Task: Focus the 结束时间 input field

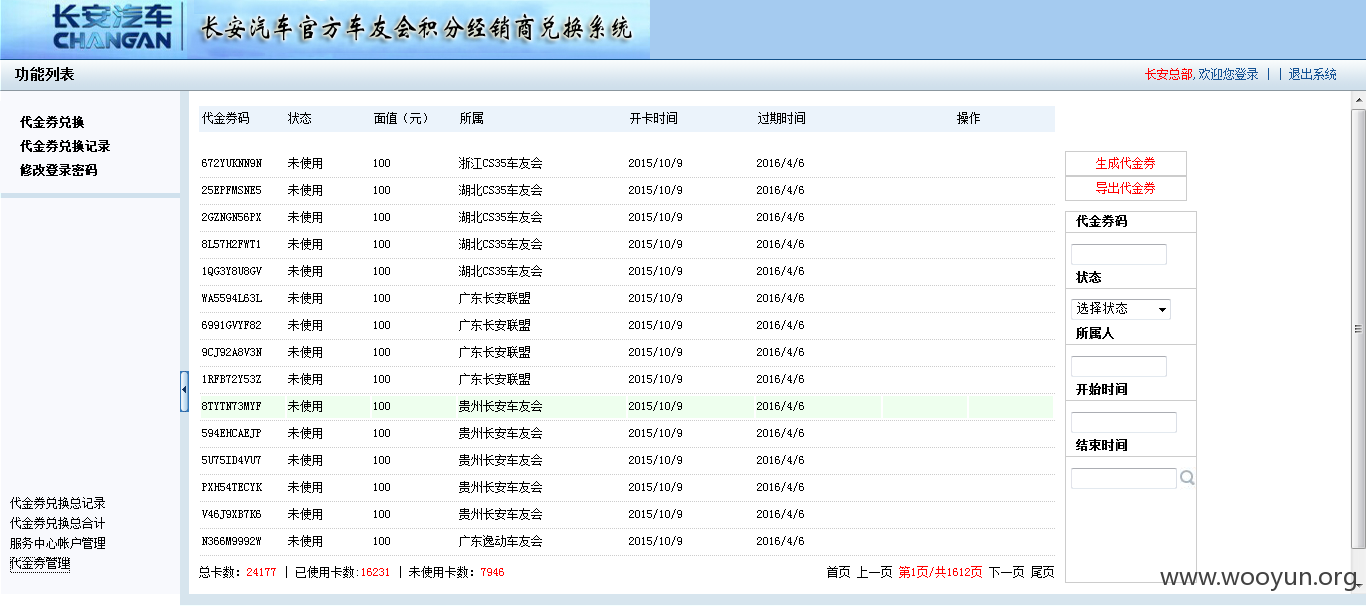Action: [x=1124, y=478]
